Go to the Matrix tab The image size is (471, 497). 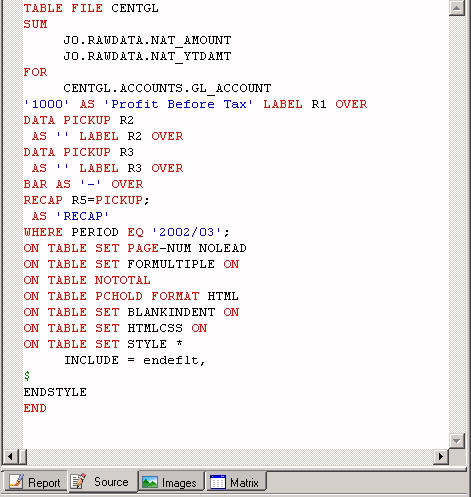(x=236, y=482)
